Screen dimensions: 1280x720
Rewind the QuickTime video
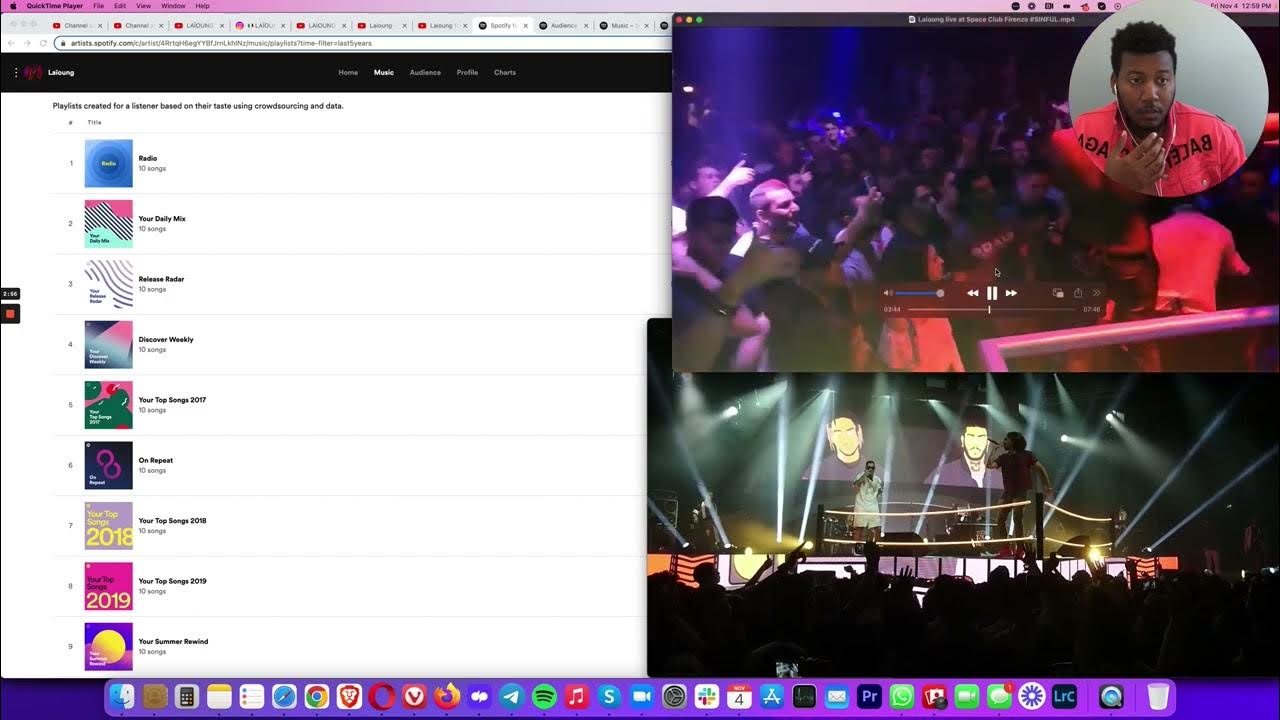pyautogui.click(x=973, y=293)
